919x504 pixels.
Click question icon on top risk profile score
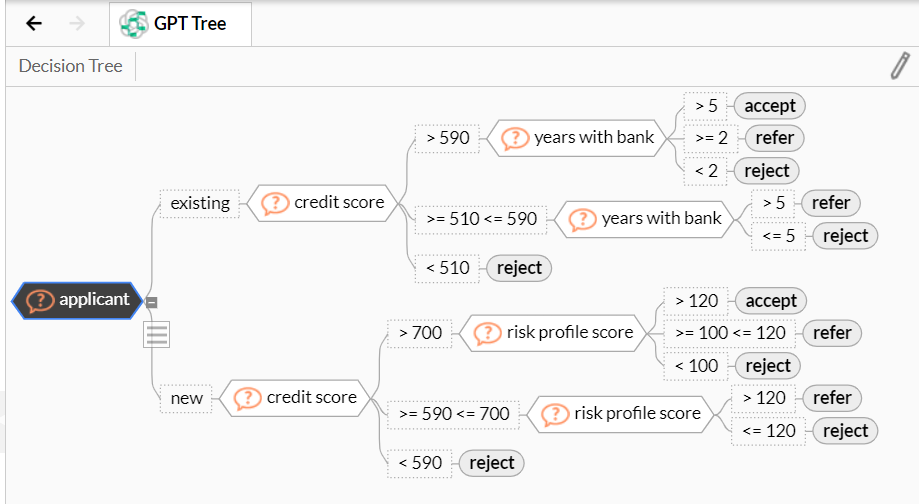tap(488, 333)
